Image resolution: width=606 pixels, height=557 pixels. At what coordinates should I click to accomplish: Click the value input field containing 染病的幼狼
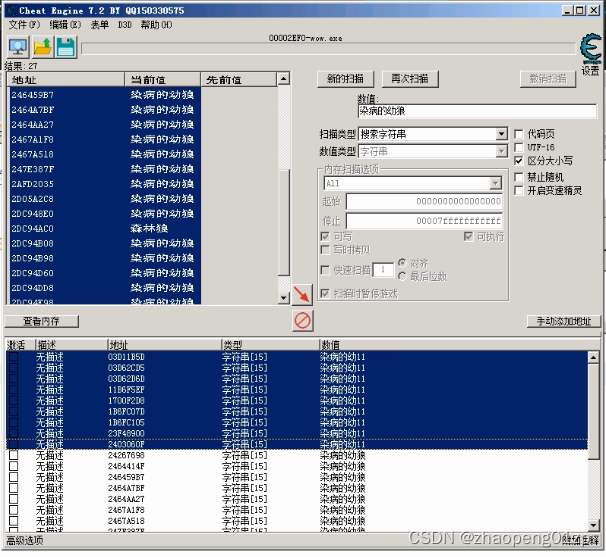point(477,111)
